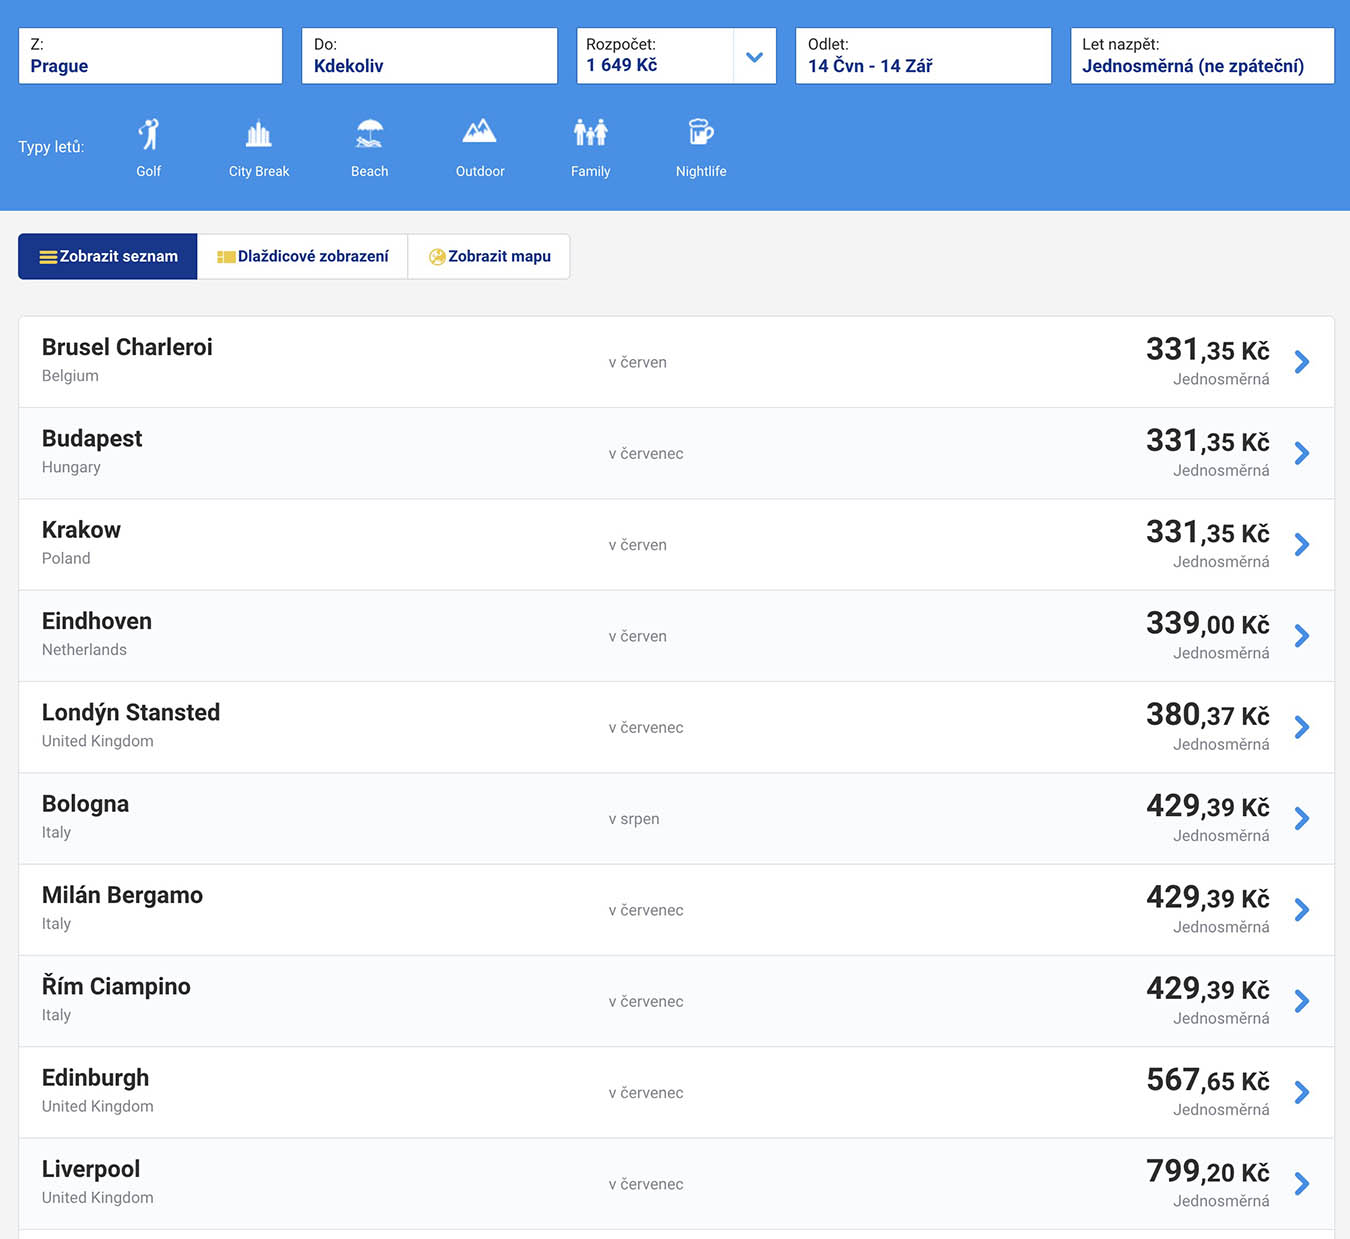1350x1239 pixels.
Task: Choose the Nightlife beer mug icon
Action: tap(701, 132)
